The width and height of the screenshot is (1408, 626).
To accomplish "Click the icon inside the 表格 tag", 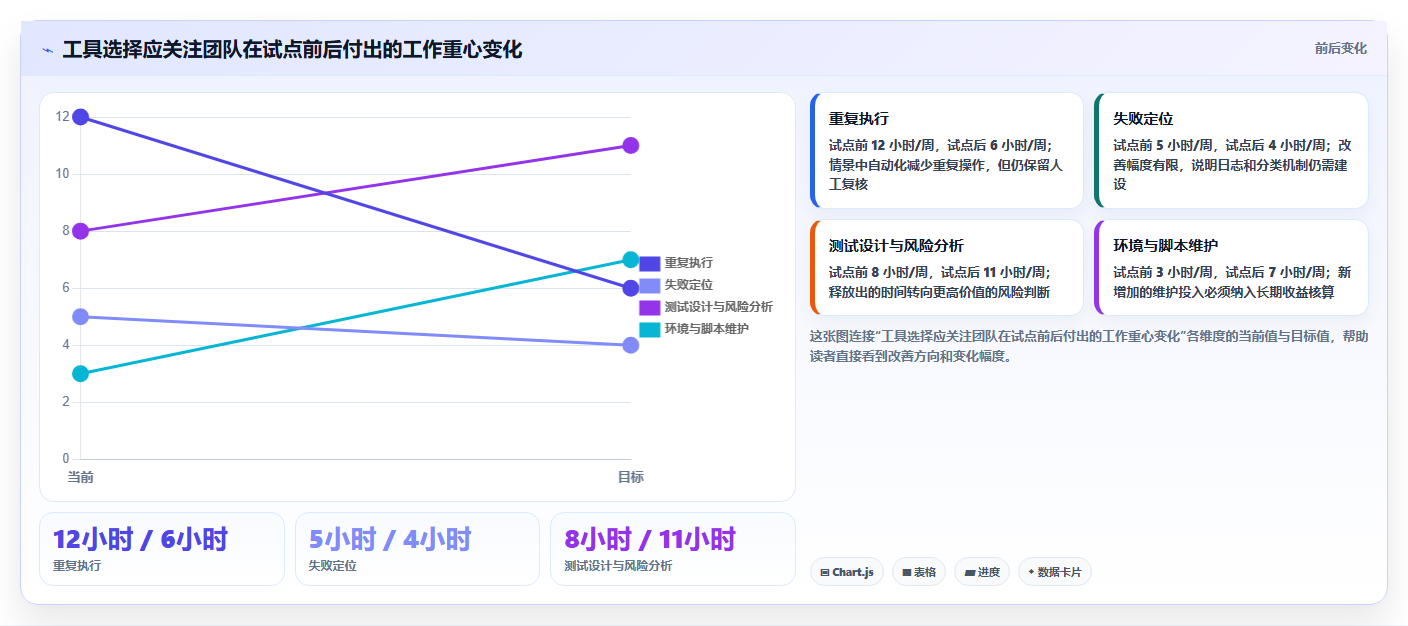I will 906,573.
